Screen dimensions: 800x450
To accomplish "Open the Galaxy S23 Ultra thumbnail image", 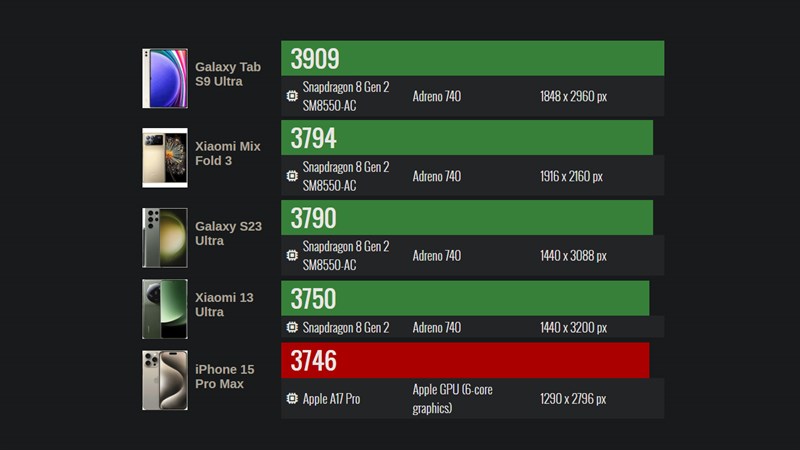I will 165,238.
